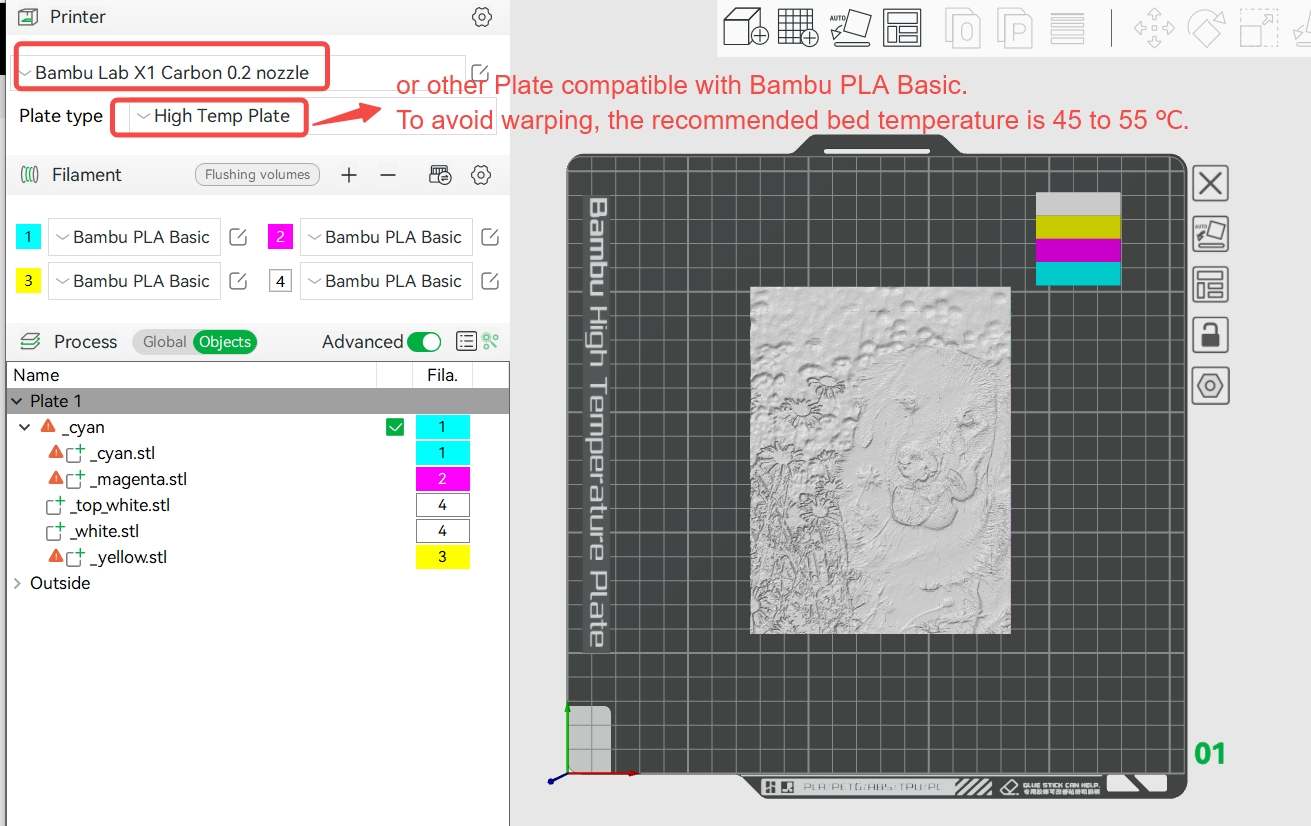Image resolution: width=1311 pixels, height=826 pixels.
Task: Select the Scale tool in the toolbar
Action: pos(1258,28)
